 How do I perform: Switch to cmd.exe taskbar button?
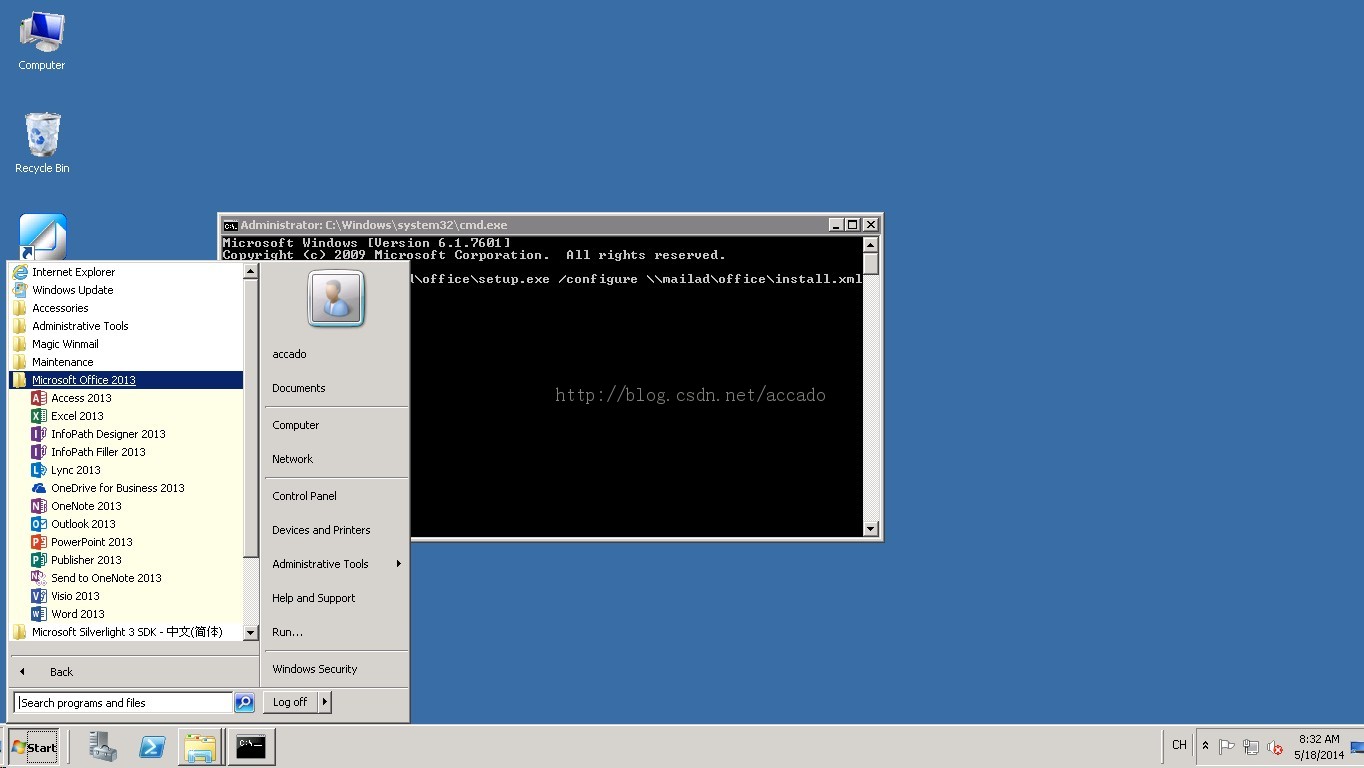pyautogui.click(x=251, y=746)
